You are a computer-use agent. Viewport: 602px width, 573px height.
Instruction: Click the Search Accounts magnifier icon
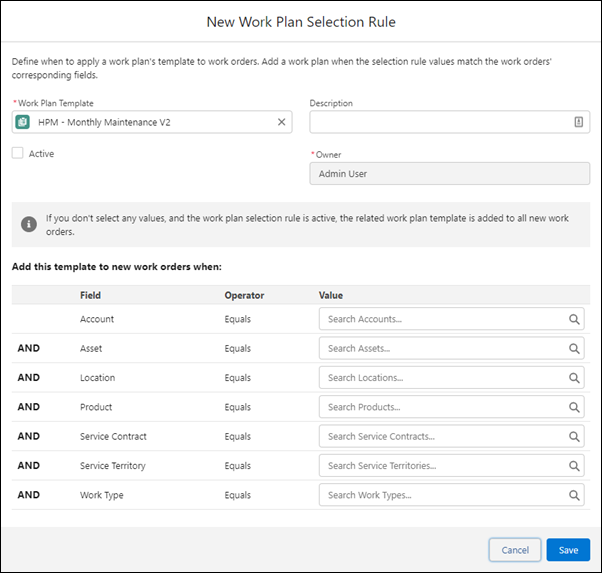point(574,319)
